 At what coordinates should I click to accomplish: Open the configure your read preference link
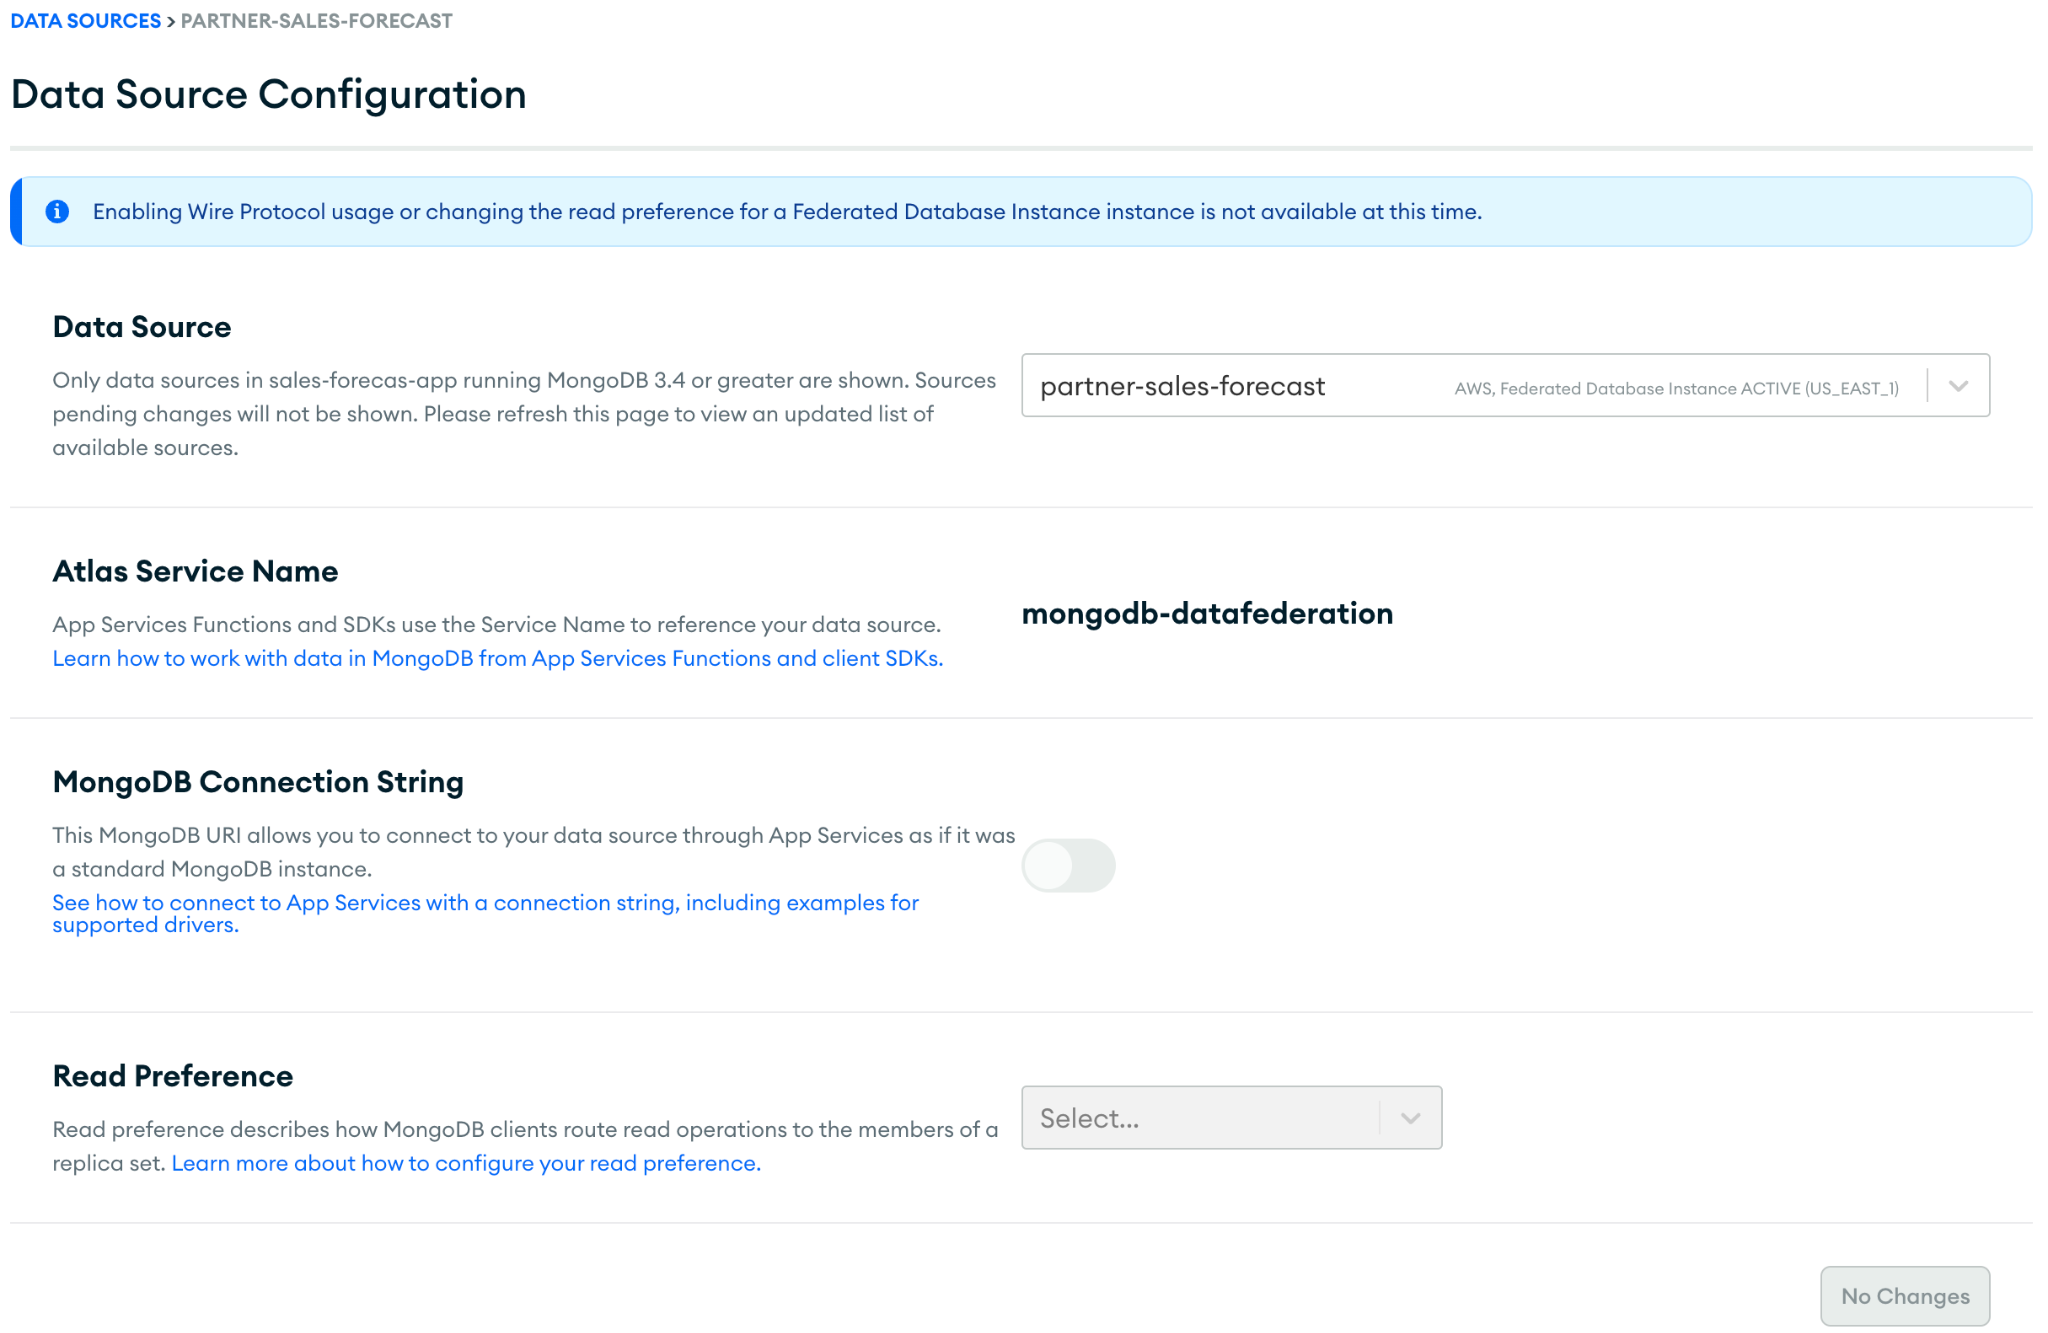pos(466,1163)
